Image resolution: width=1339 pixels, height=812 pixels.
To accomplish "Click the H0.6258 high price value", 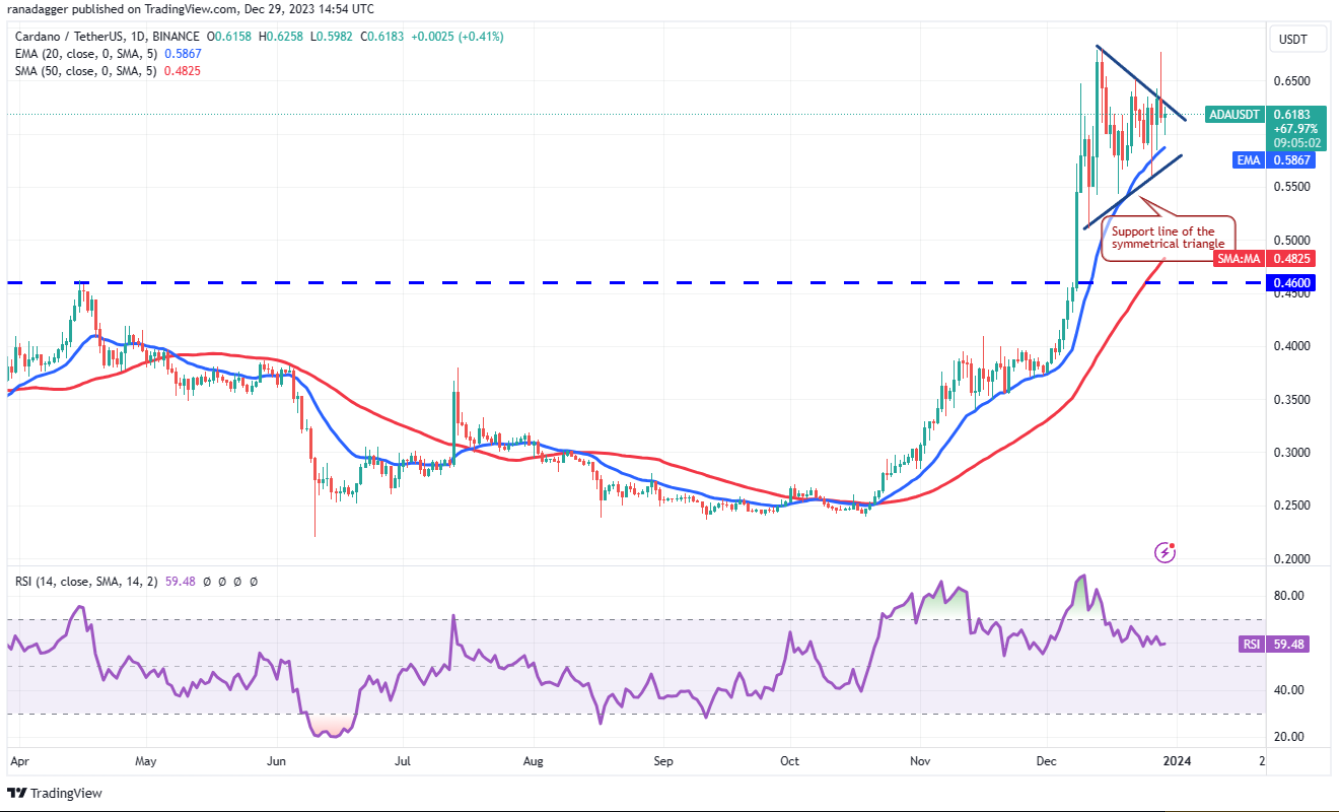I will (280, 36).
